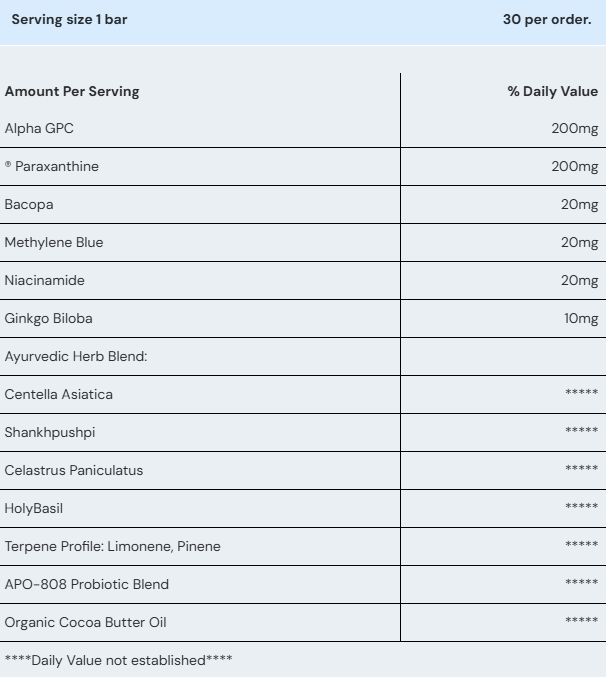
Task: Click the Amount Per Serving header
Action: [72, 92]
